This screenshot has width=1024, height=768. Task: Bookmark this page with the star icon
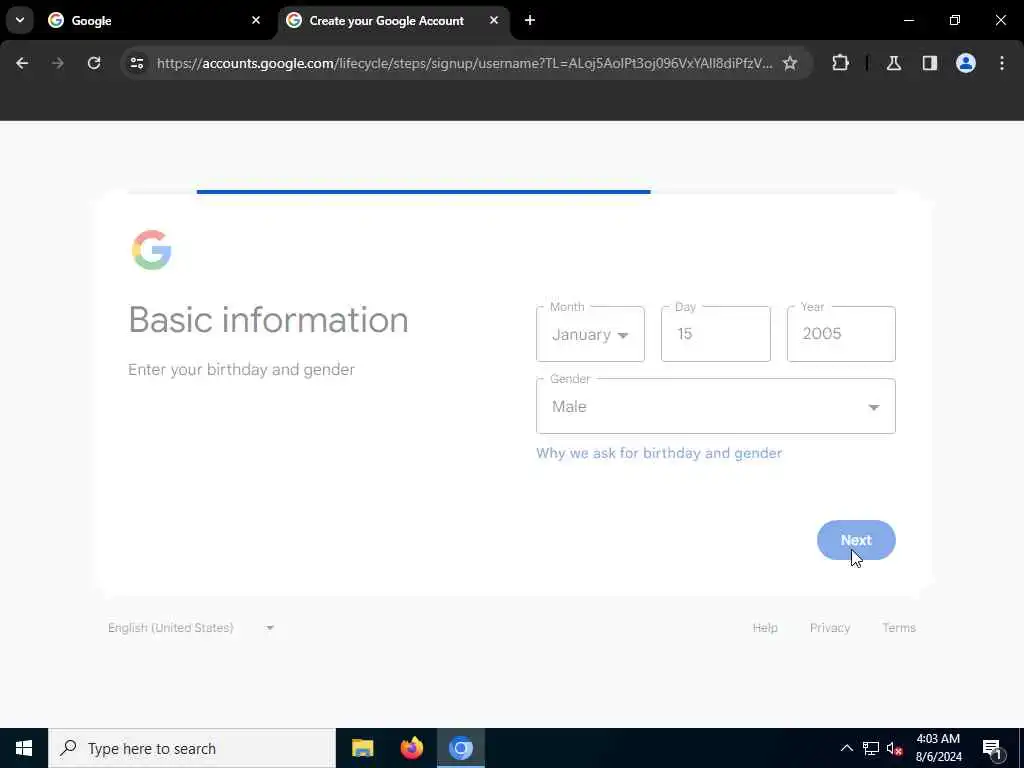790,63
